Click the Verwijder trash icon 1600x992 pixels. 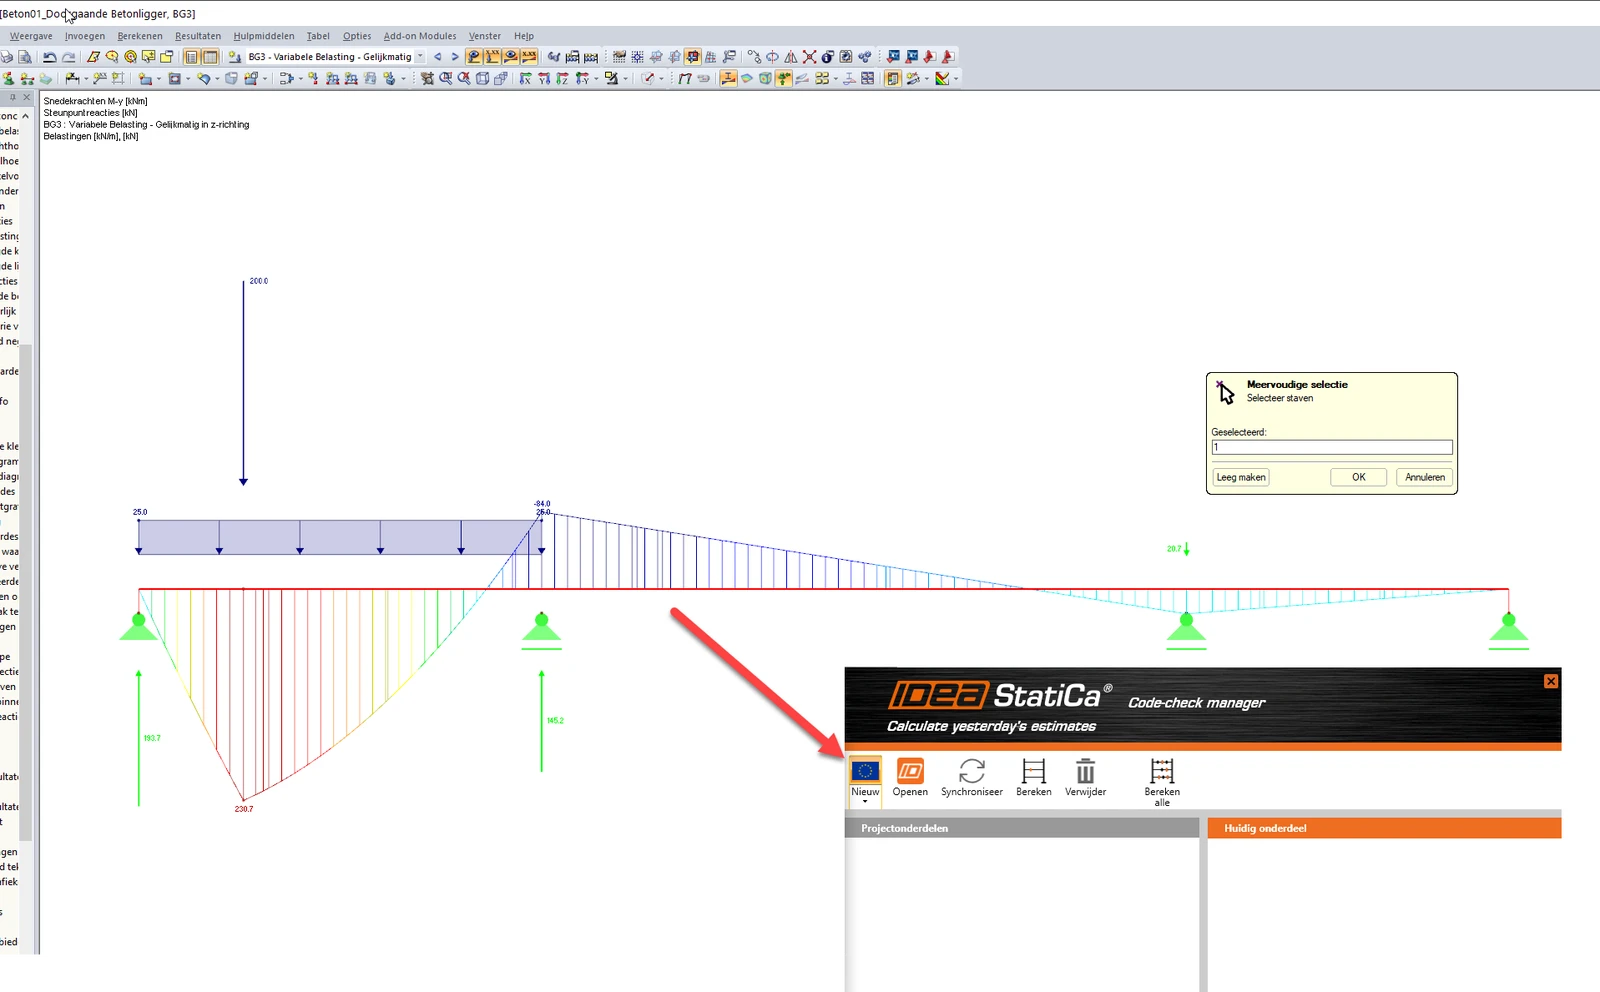[1085, 771]
